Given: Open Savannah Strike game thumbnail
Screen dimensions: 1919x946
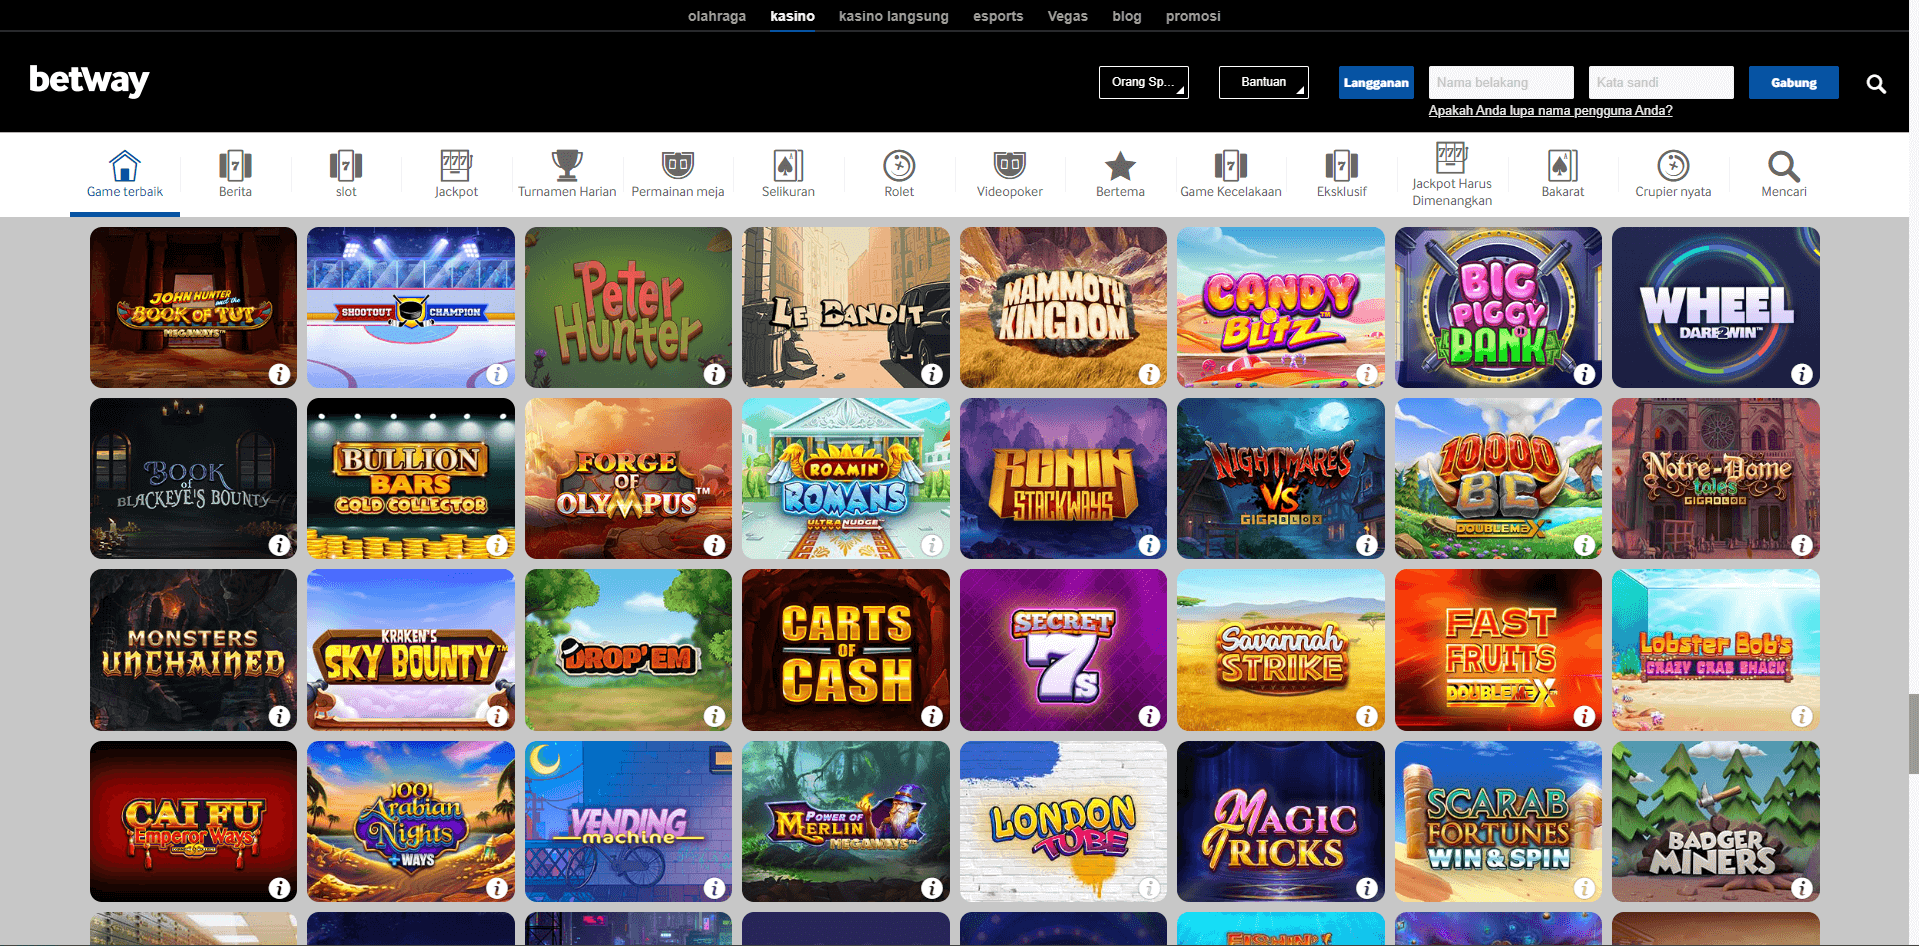Looking at the screenshot, I should coord(1281,650).
